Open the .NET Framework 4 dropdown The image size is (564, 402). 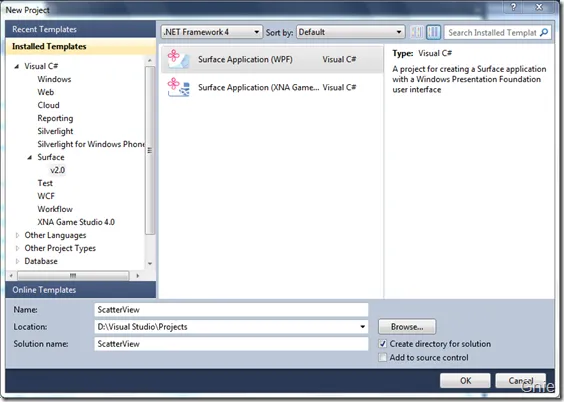[x=212, y=32]
